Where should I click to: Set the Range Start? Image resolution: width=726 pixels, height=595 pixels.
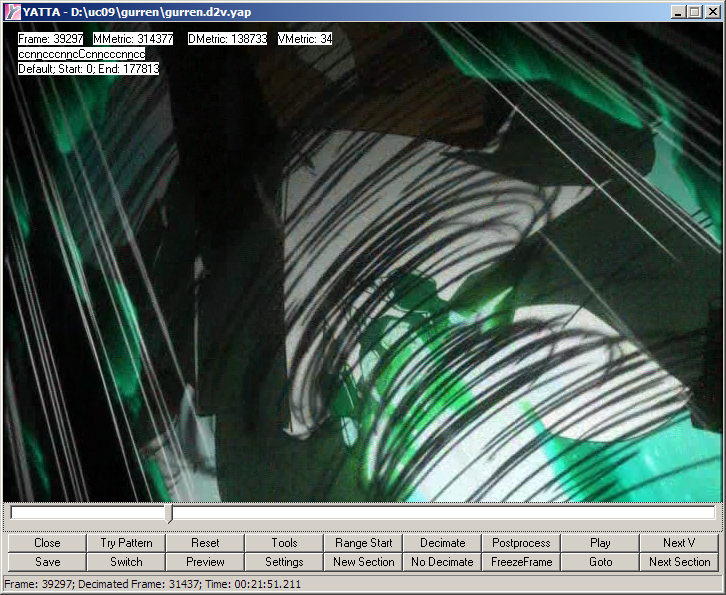click(x=363, y=543)
